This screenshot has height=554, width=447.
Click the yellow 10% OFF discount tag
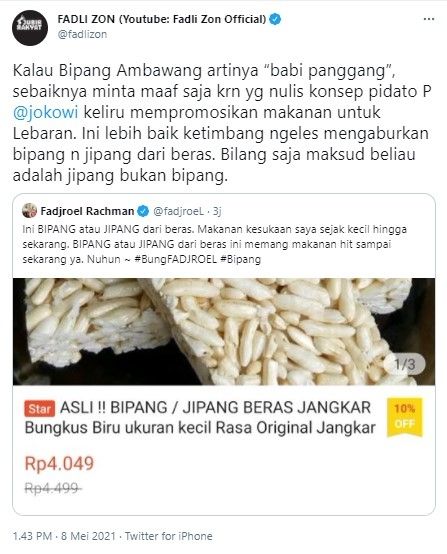(x=405, y=417)
